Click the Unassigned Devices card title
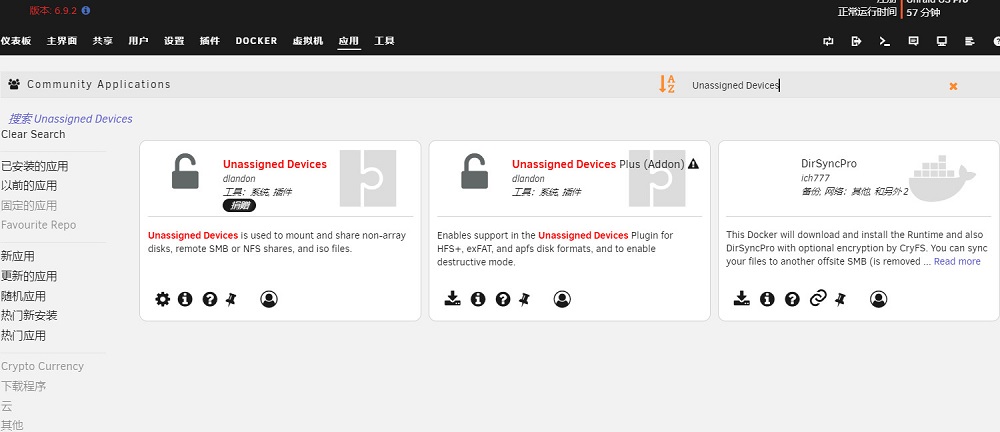The height and width of the screenshot is (432, 1000). [275, 164]
